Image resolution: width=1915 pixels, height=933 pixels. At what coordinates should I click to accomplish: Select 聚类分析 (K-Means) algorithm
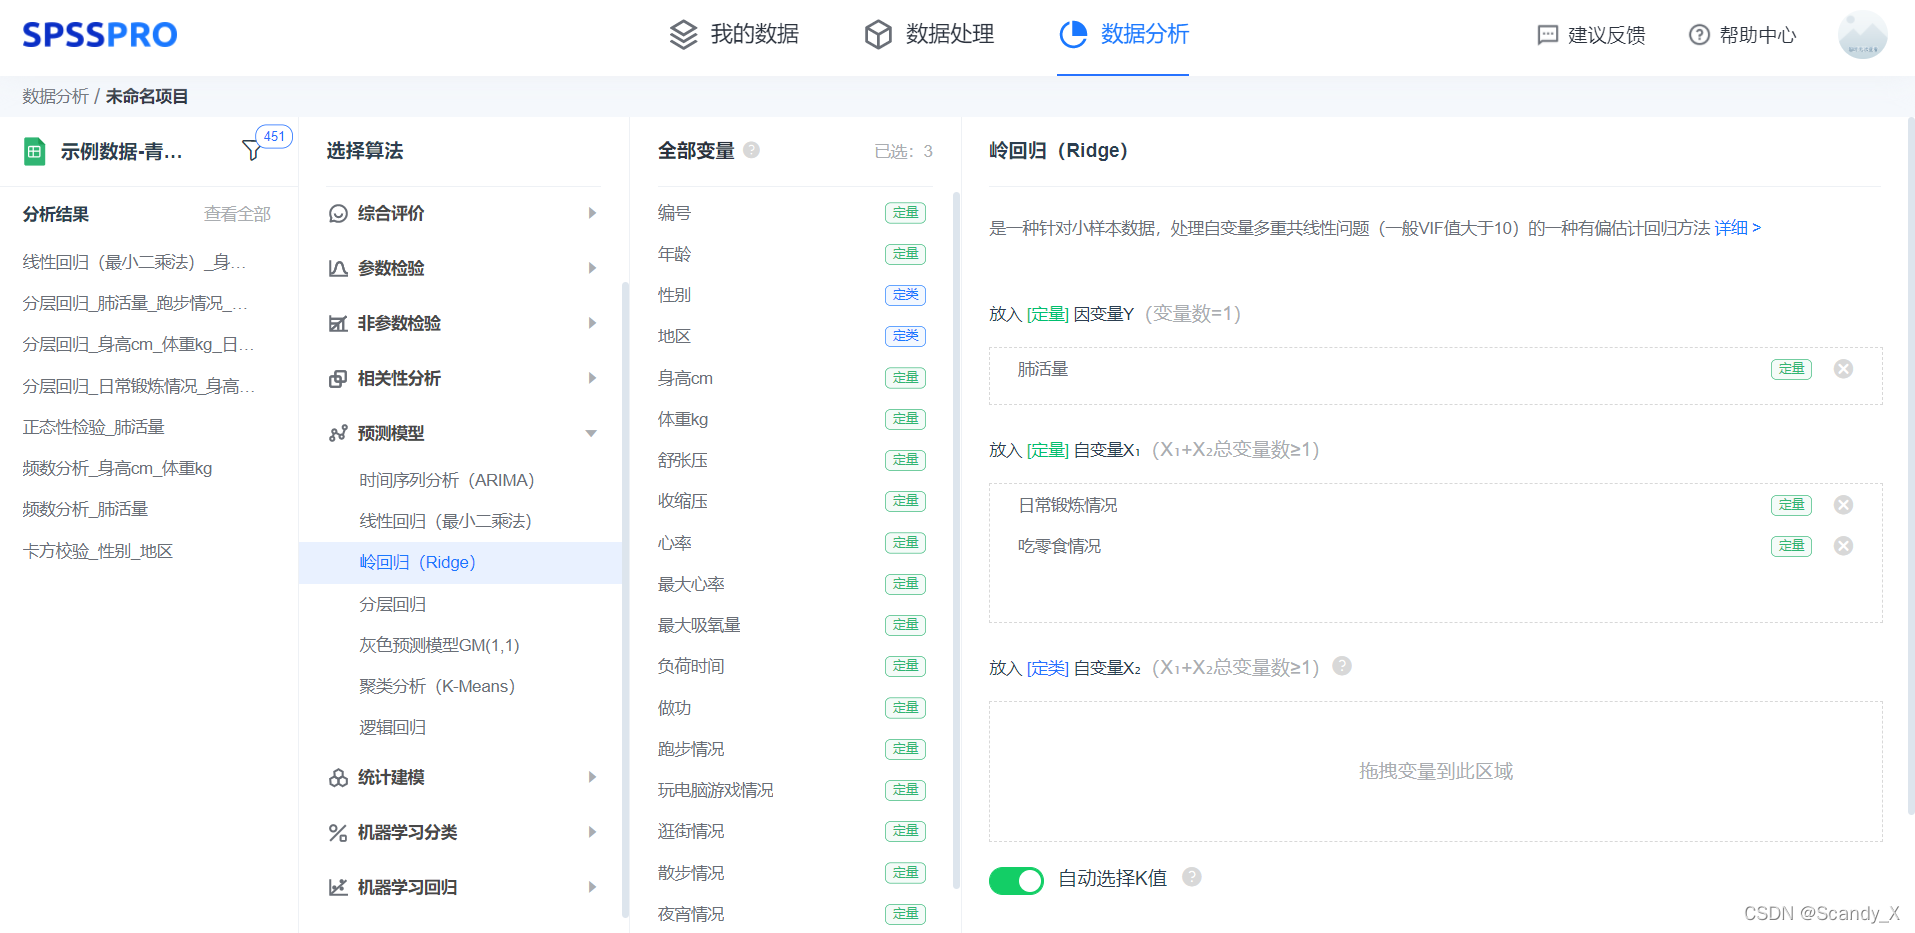(437, 686)
